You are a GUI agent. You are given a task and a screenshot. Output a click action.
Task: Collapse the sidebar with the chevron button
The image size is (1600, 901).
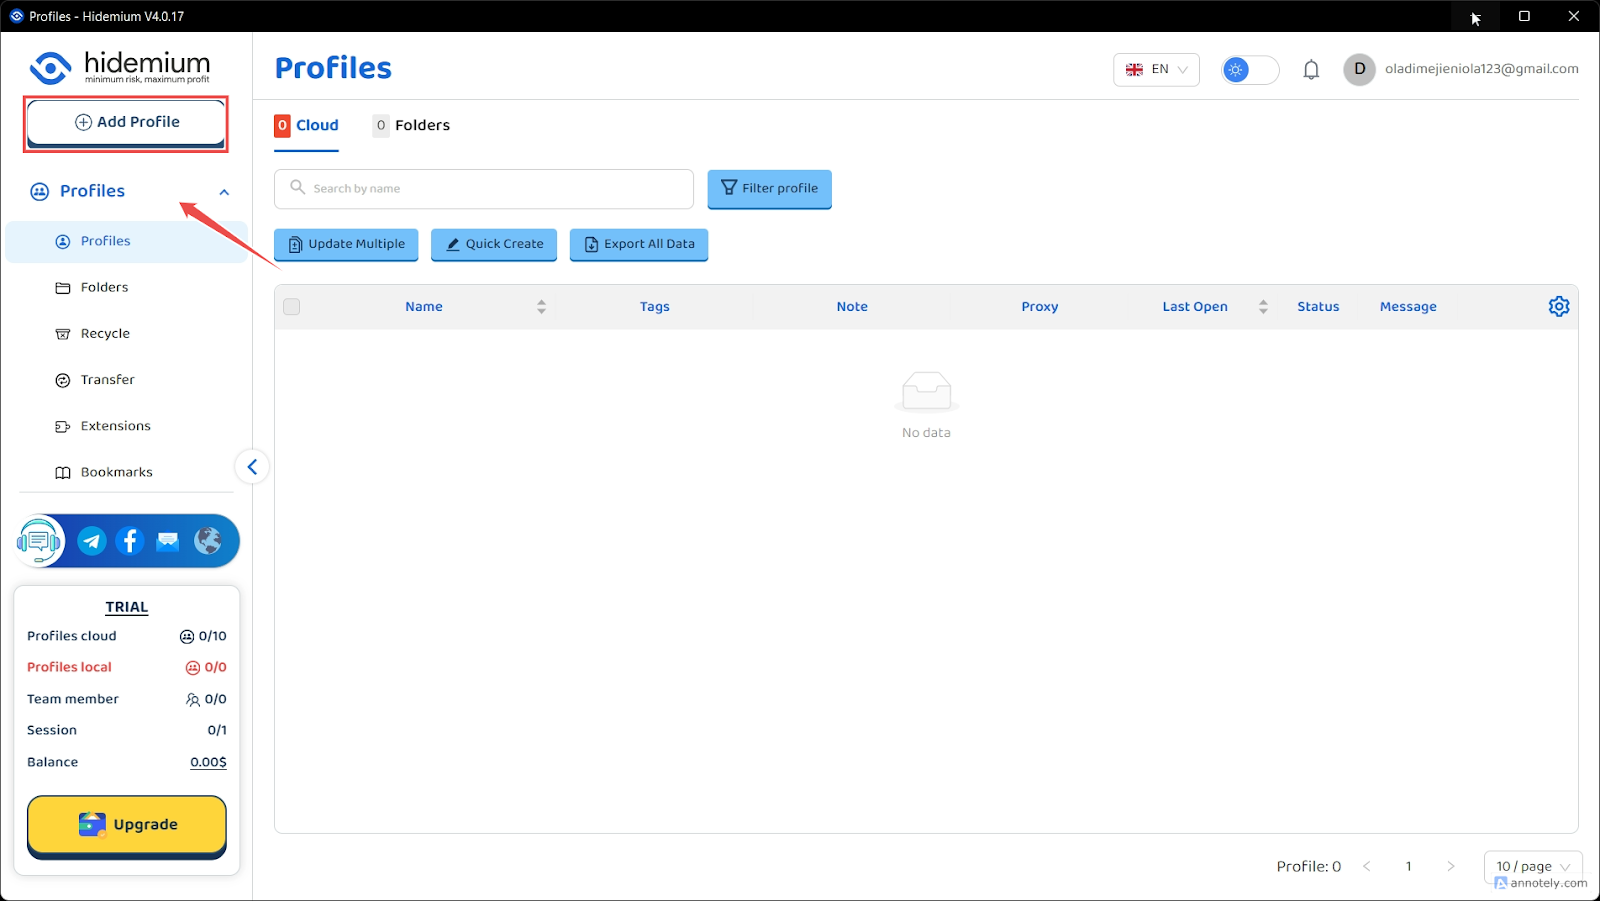(x=252, y=467)
